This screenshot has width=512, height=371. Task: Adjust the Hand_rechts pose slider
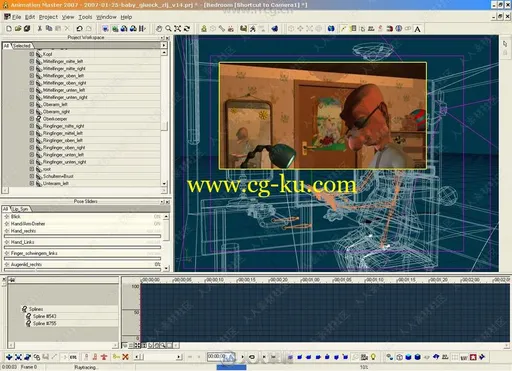tap(82, 236)
